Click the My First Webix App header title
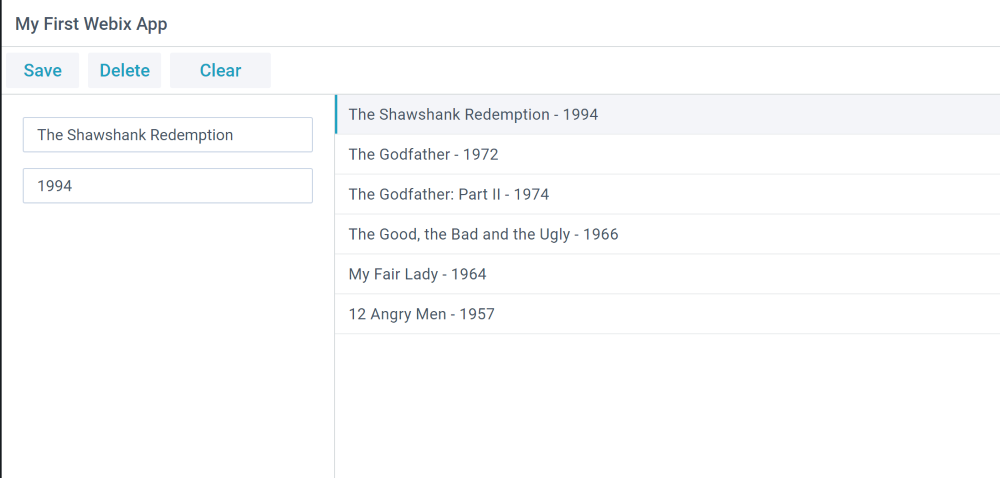 click(91, 23)
